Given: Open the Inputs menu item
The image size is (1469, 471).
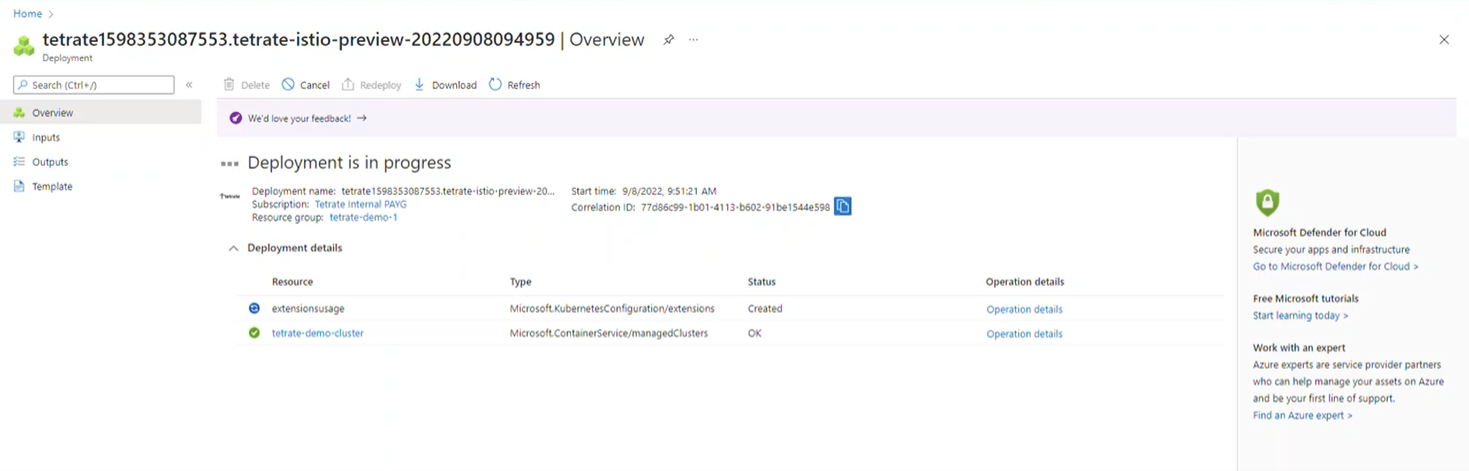Looking at the screenshot, I should 46,138.
